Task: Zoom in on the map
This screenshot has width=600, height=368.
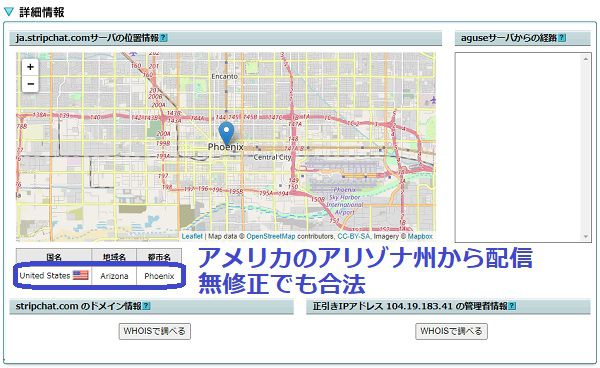Action: 30,67
